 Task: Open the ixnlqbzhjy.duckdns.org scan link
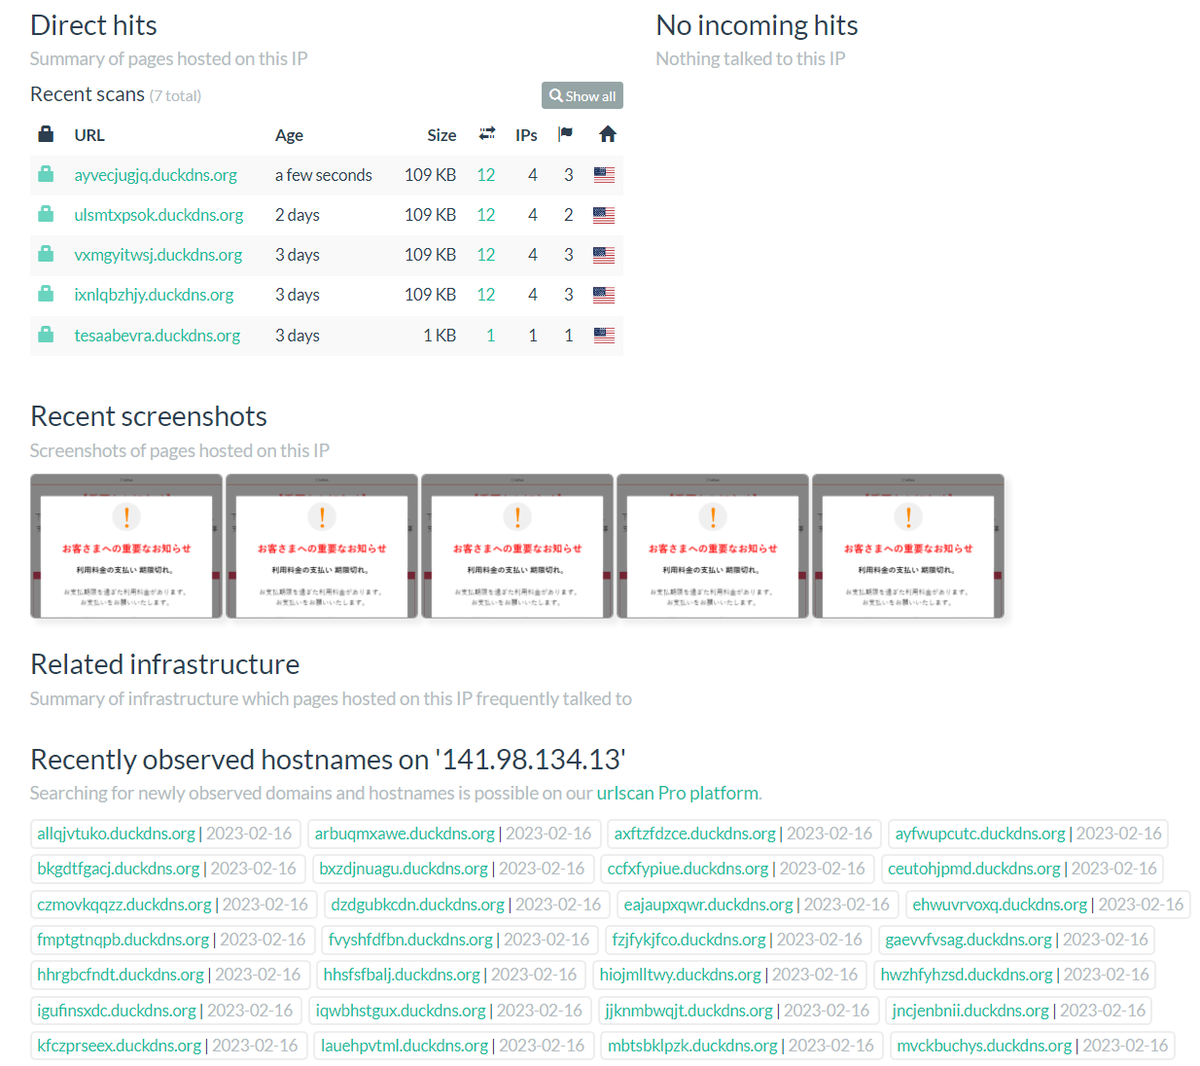pos(154,295)
